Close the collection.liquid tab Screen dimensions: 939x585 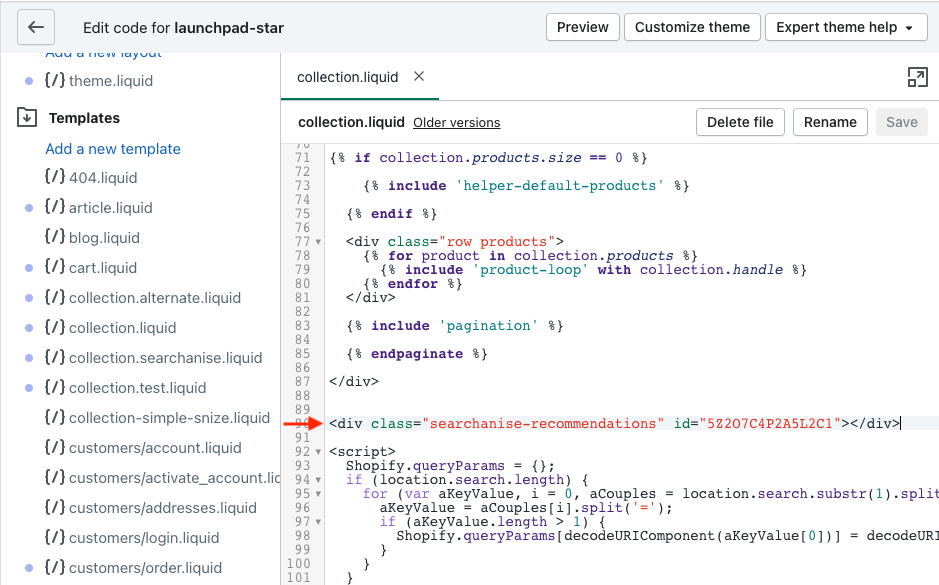click(x=419, y=77)
